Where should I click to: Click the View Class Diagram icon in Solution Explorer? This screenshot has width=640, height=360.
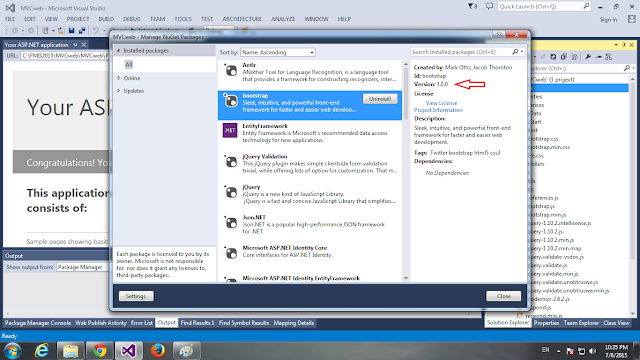609,57
